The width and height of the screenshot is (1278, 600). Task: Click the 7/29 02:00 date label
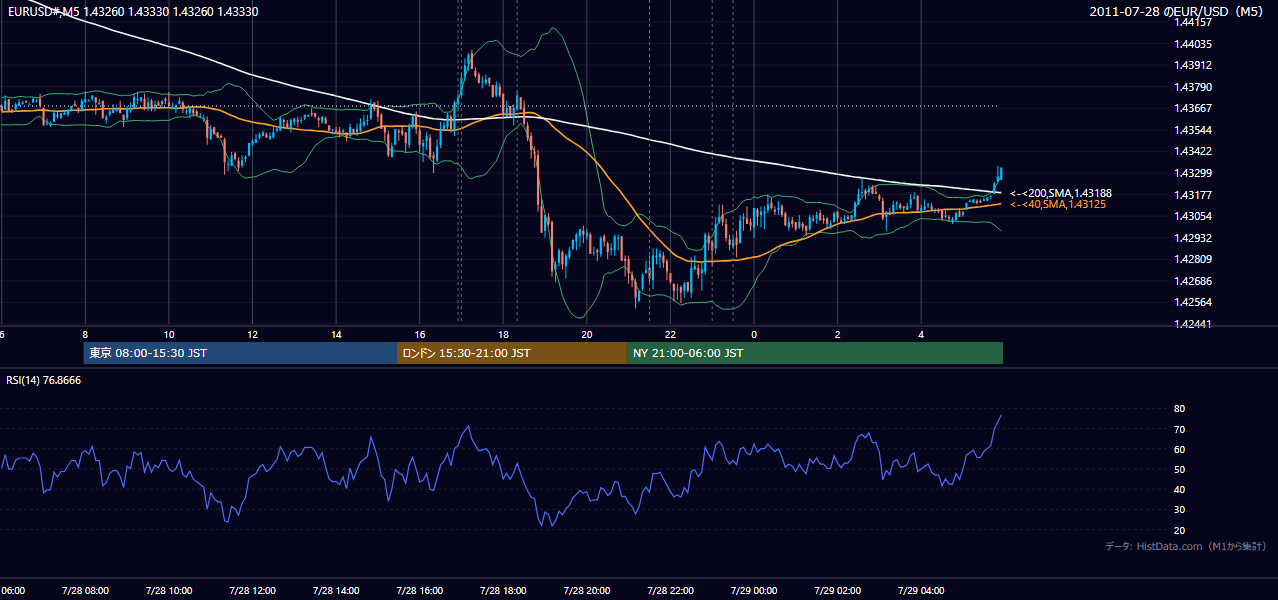pyautogui.click(x=837, y=590)
